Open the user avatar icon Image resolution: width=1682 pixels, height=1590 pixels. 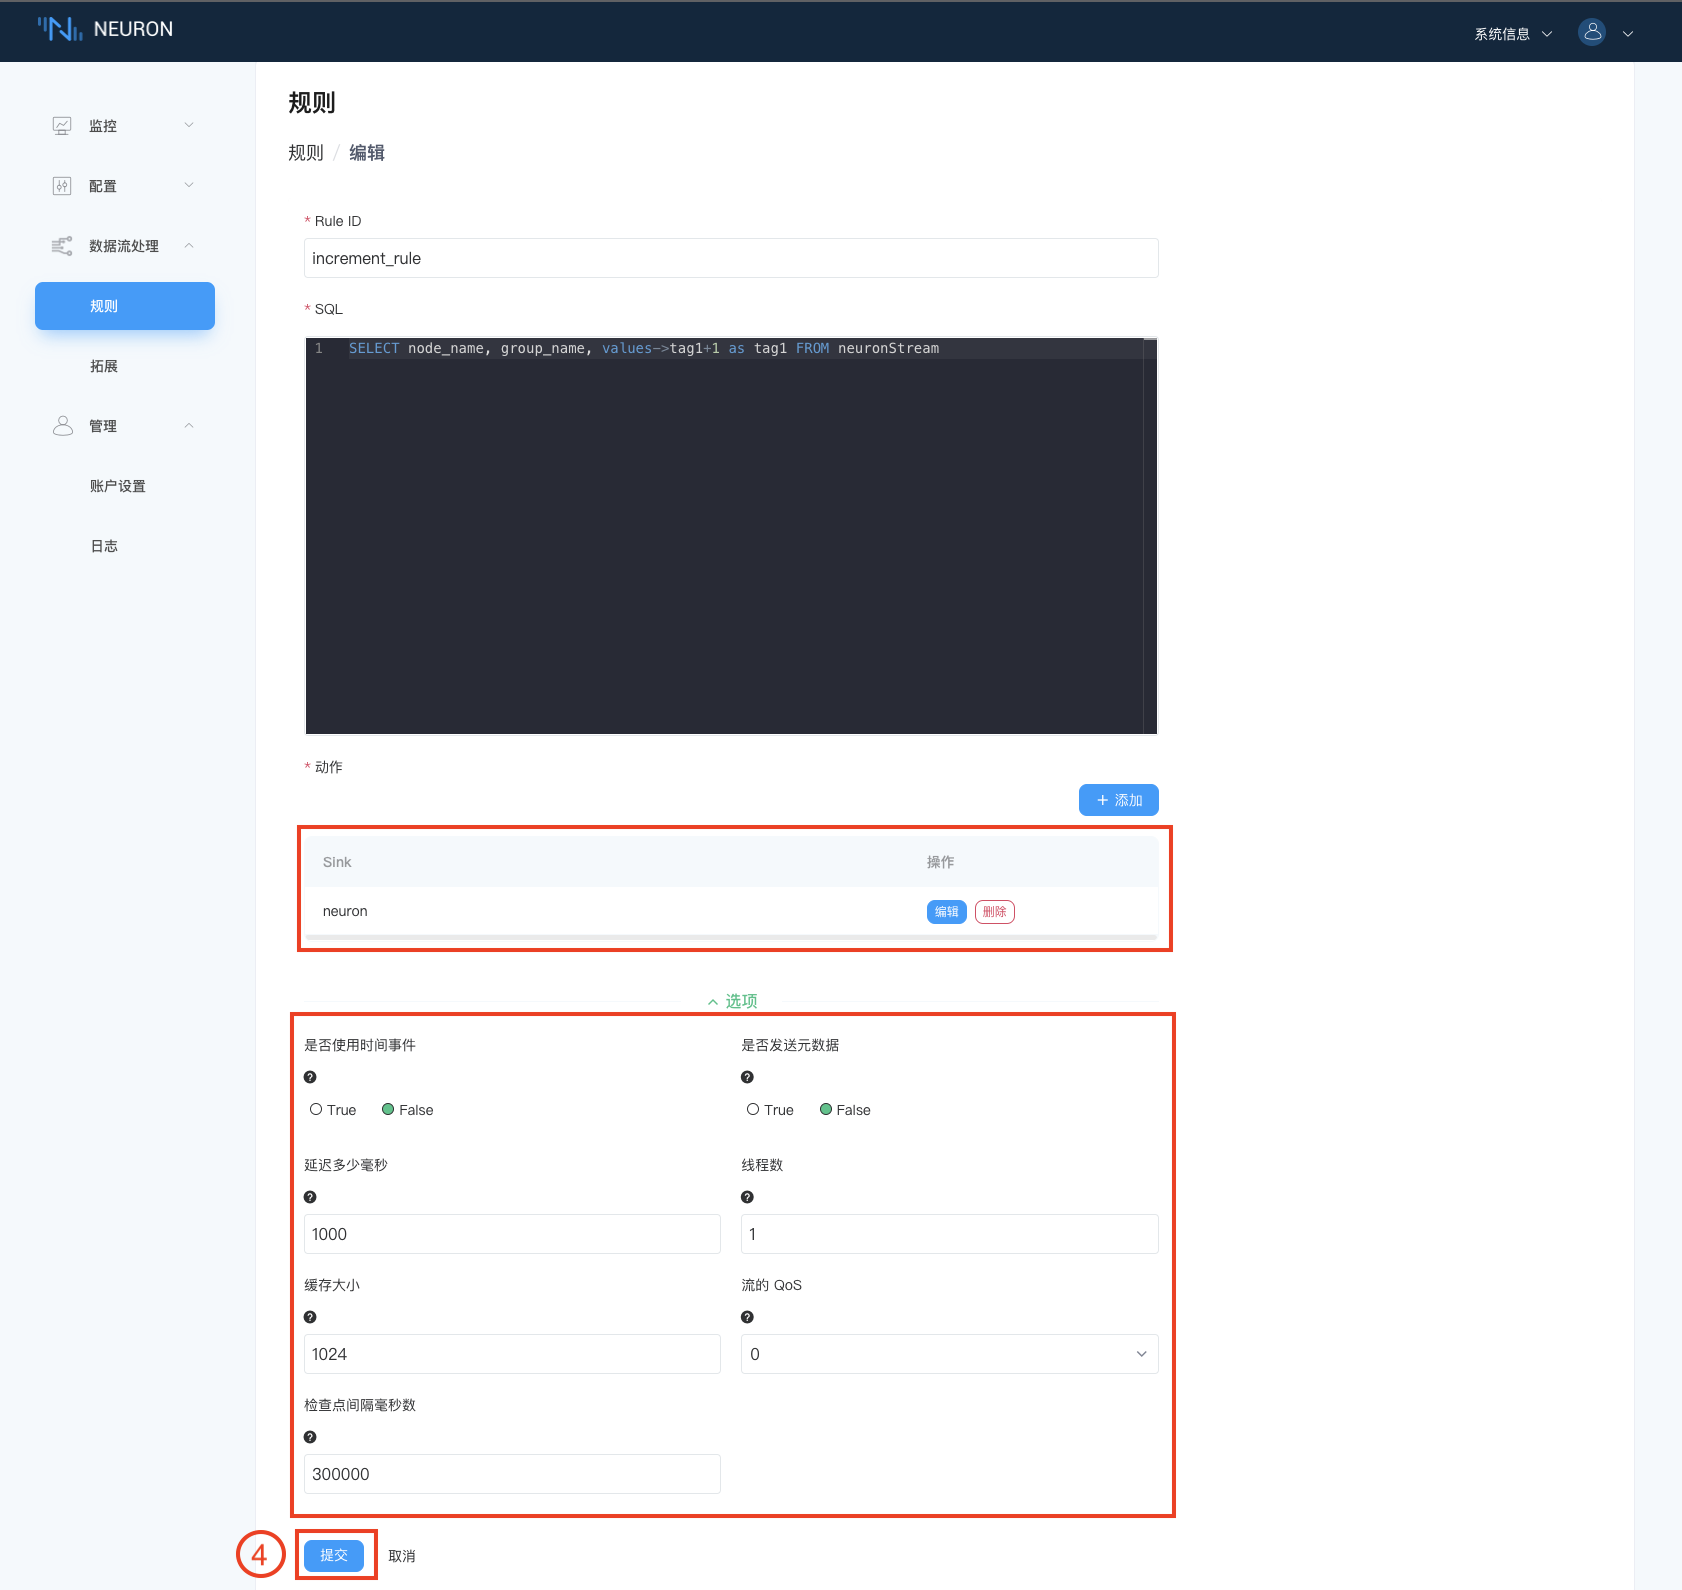click(1592, 32)
